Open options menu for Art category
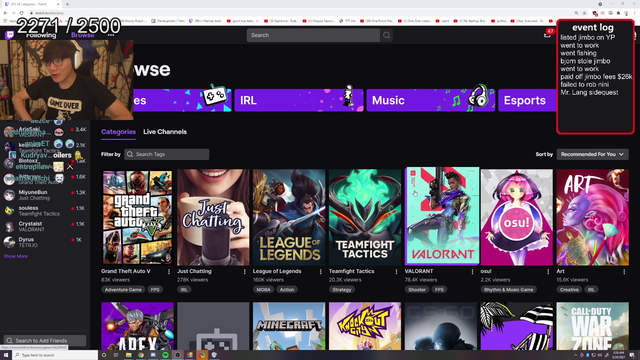 pyautogui.click(x=624, y=271)
